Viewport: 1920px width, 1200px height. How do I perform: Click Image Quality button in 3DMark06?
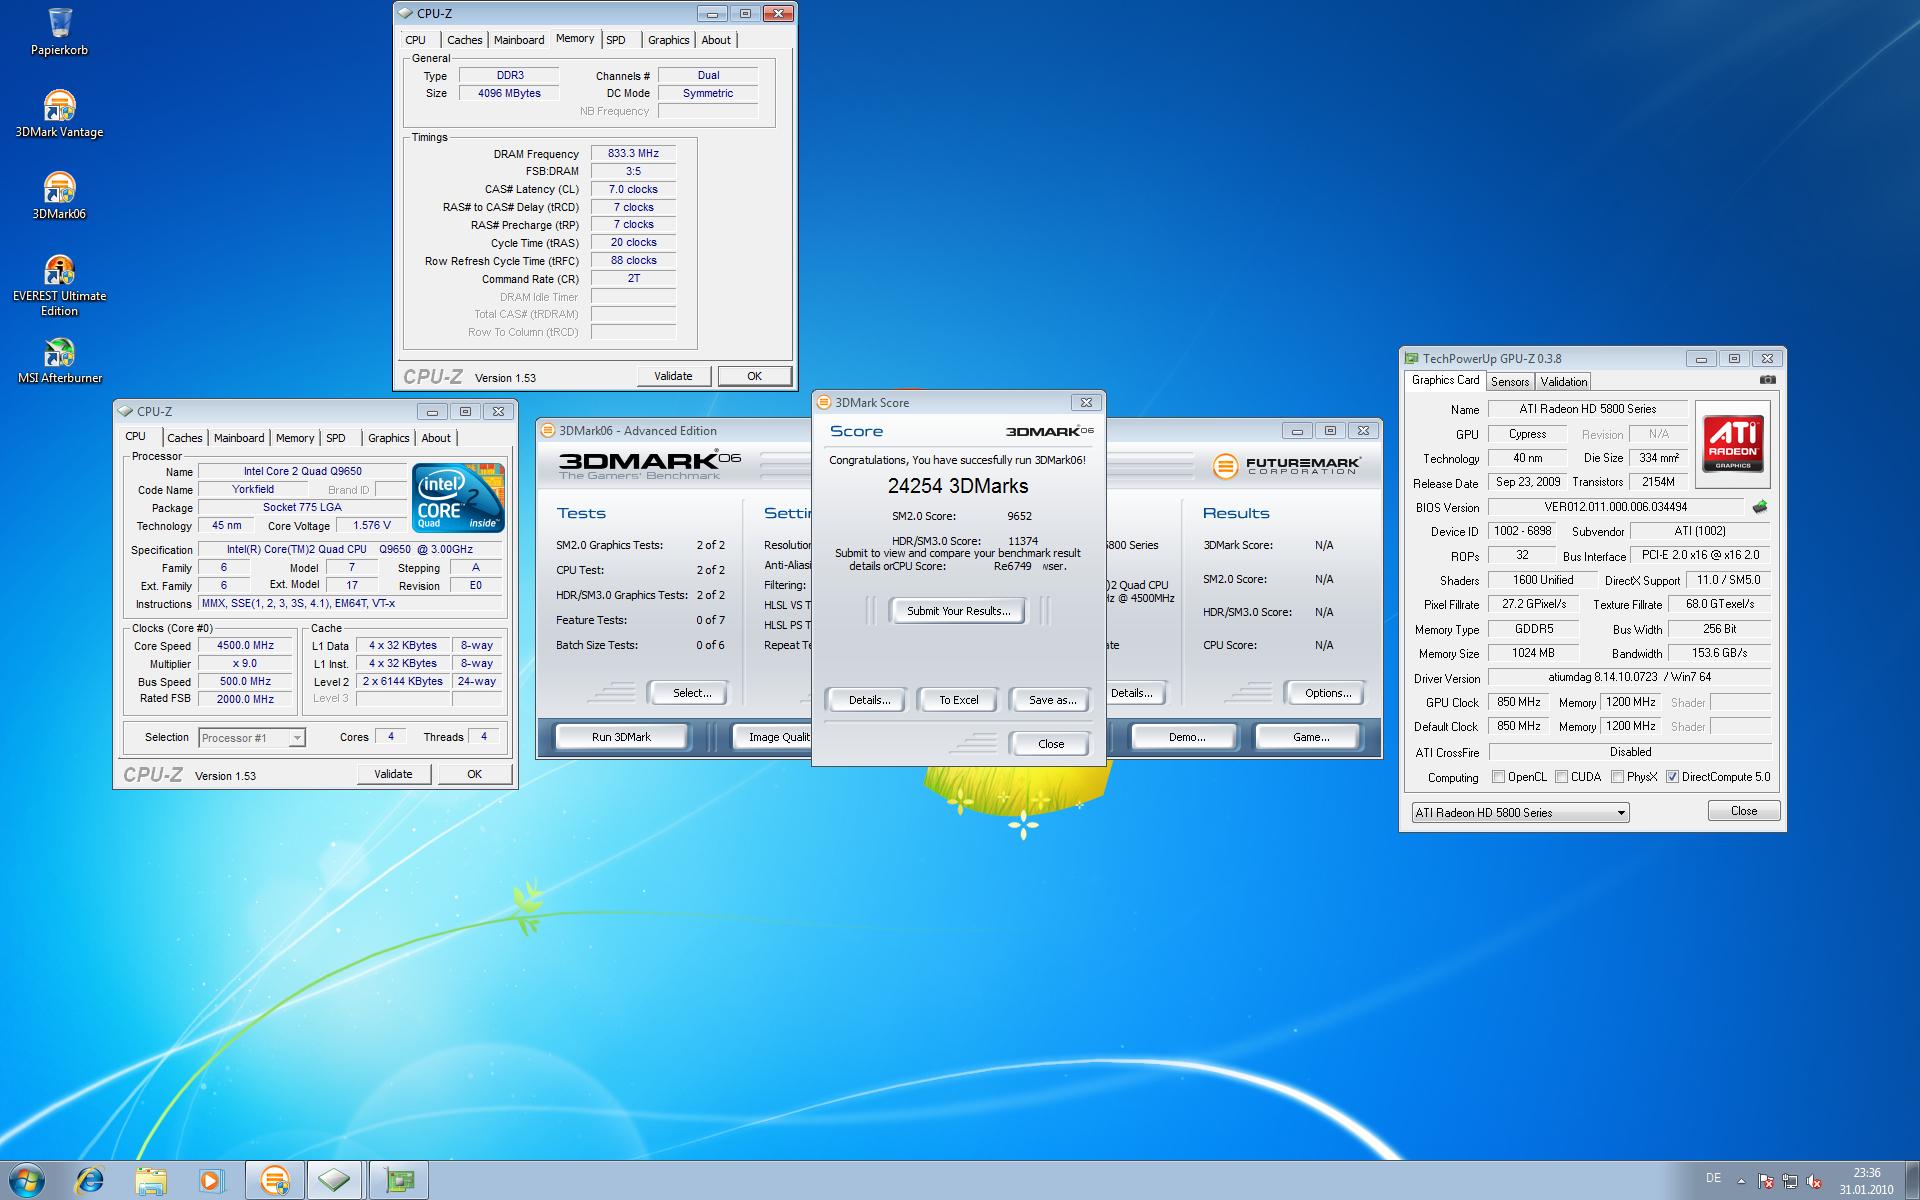773,737
